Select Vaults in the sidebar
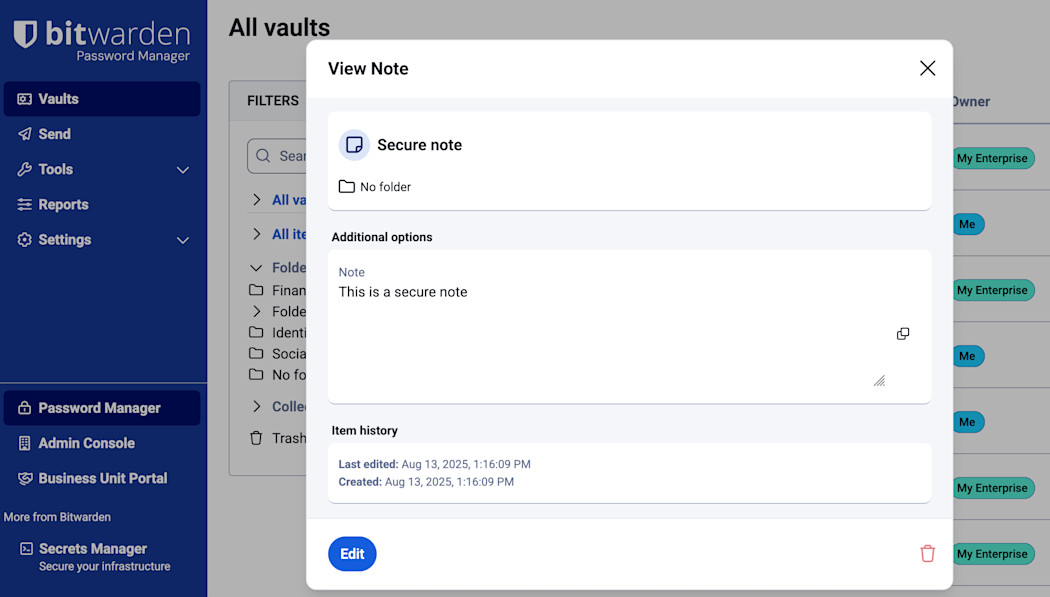1050x597 pixels. tap(58, 99)
